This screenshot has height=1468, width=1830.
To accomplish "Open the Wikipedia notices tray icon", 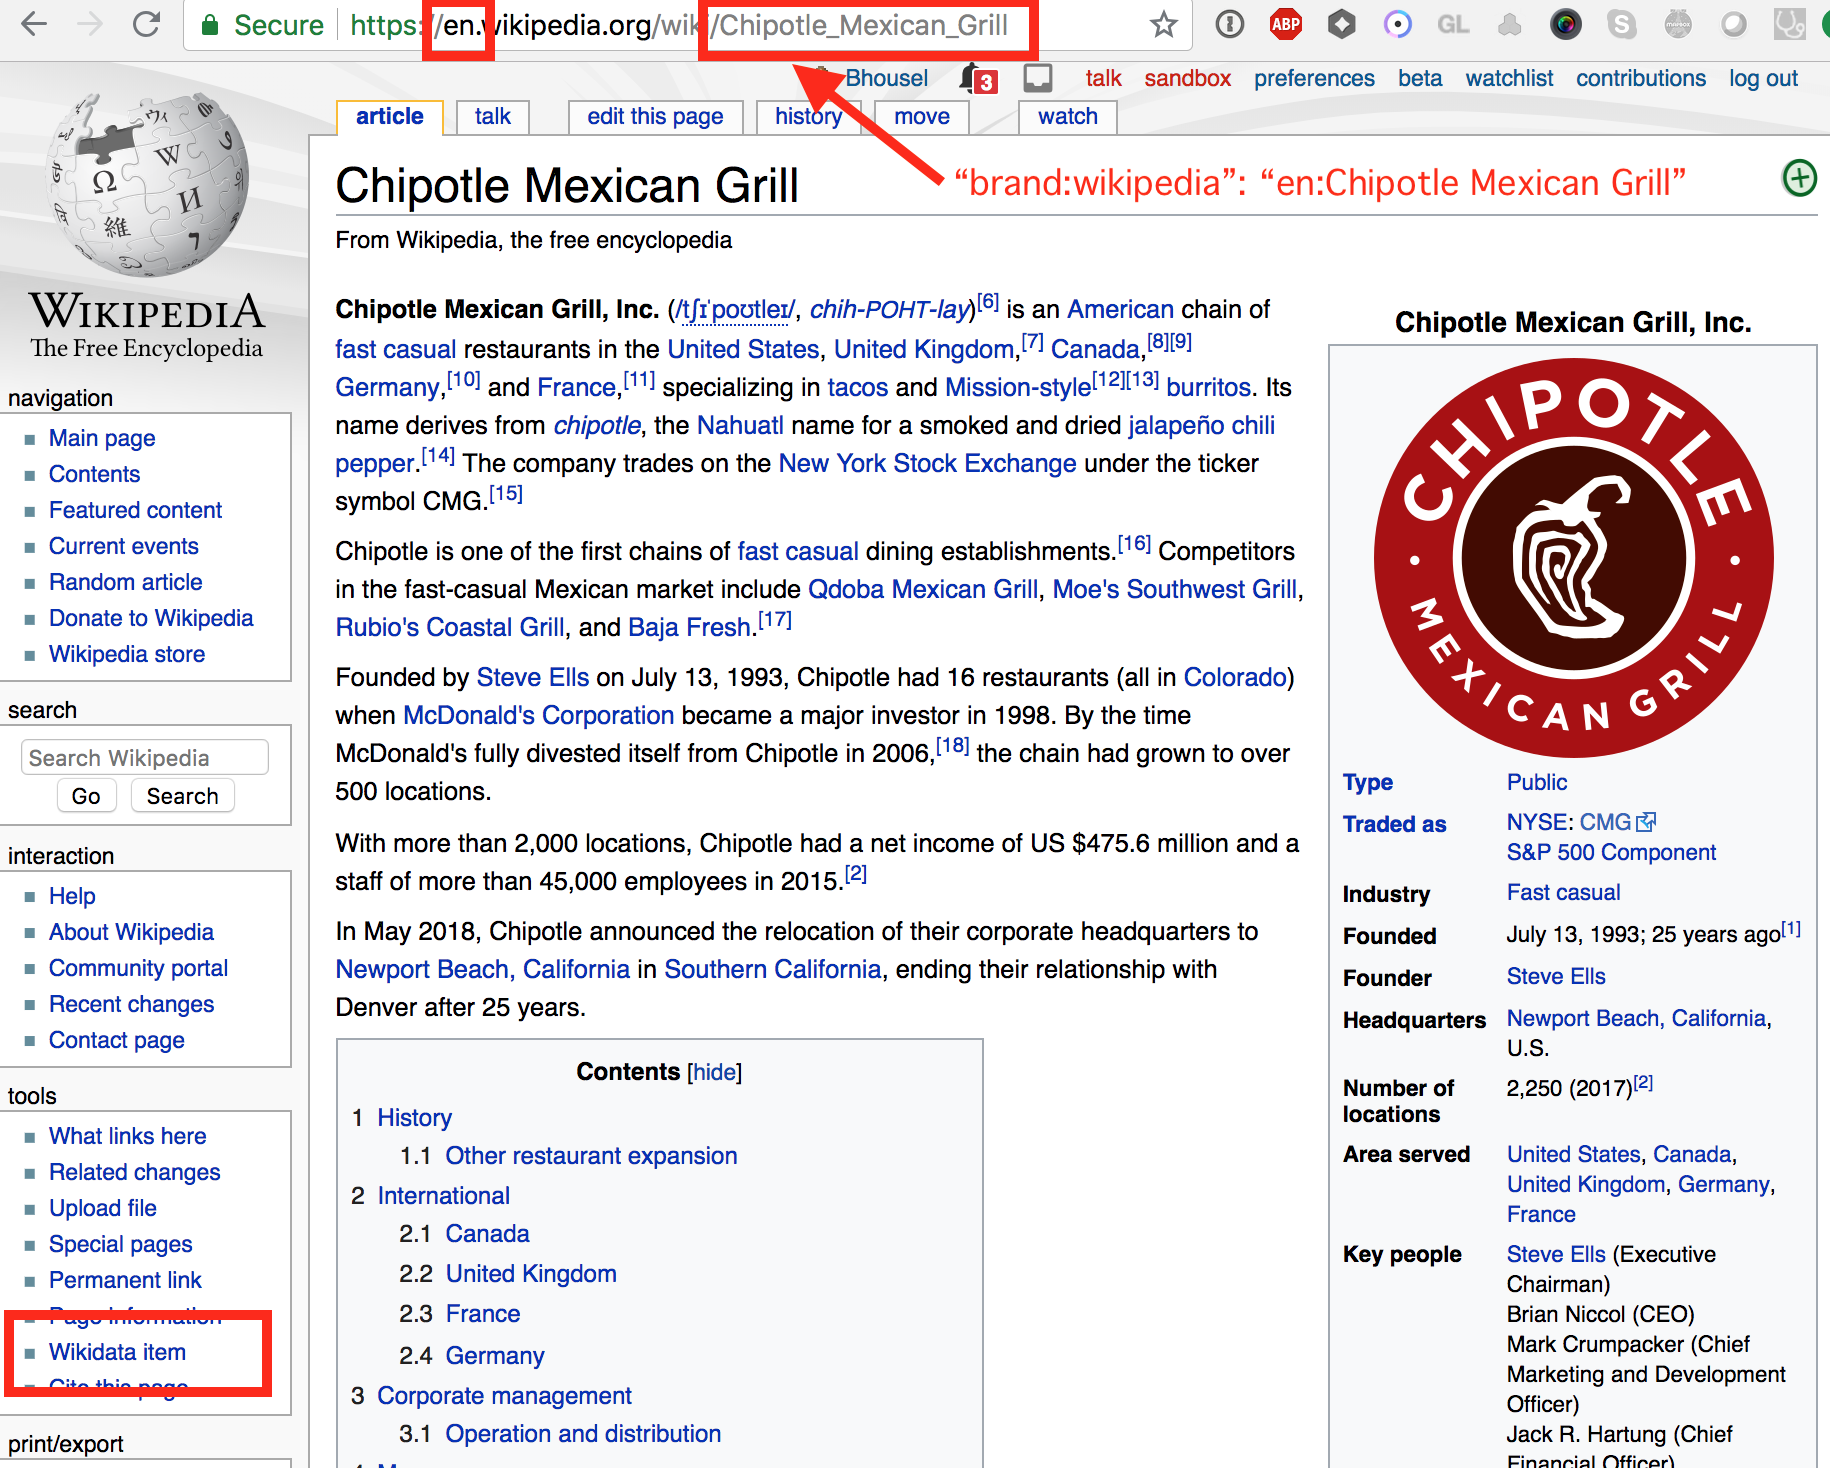I will [x=1038, y=78].
